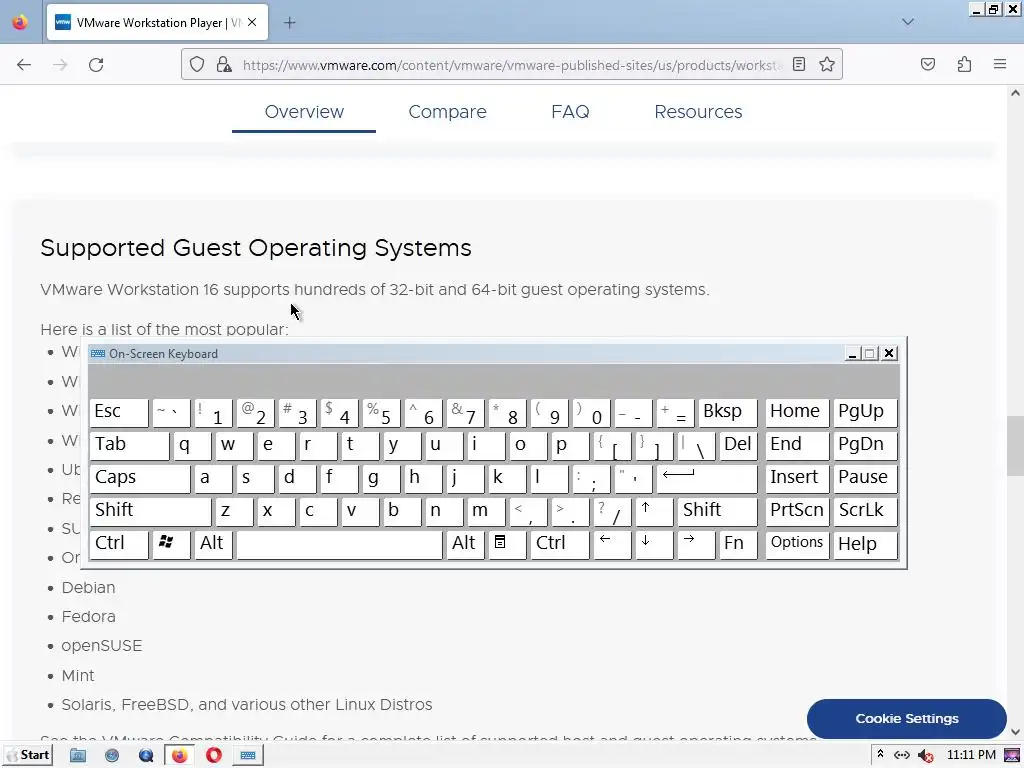
Task: Reload the VMware page
Action: point(96,65)
